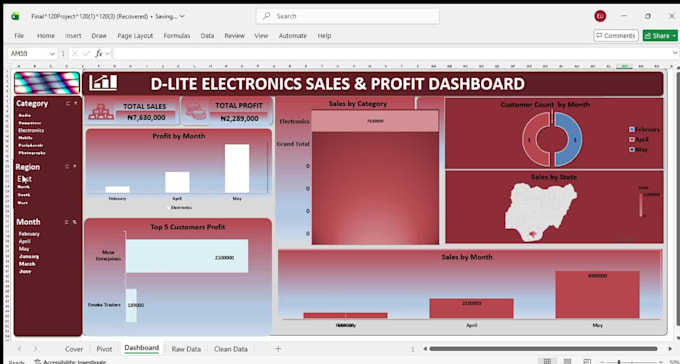Open the Comments pane button
This screenshot has height=364, width=680.
click(616, 36)
